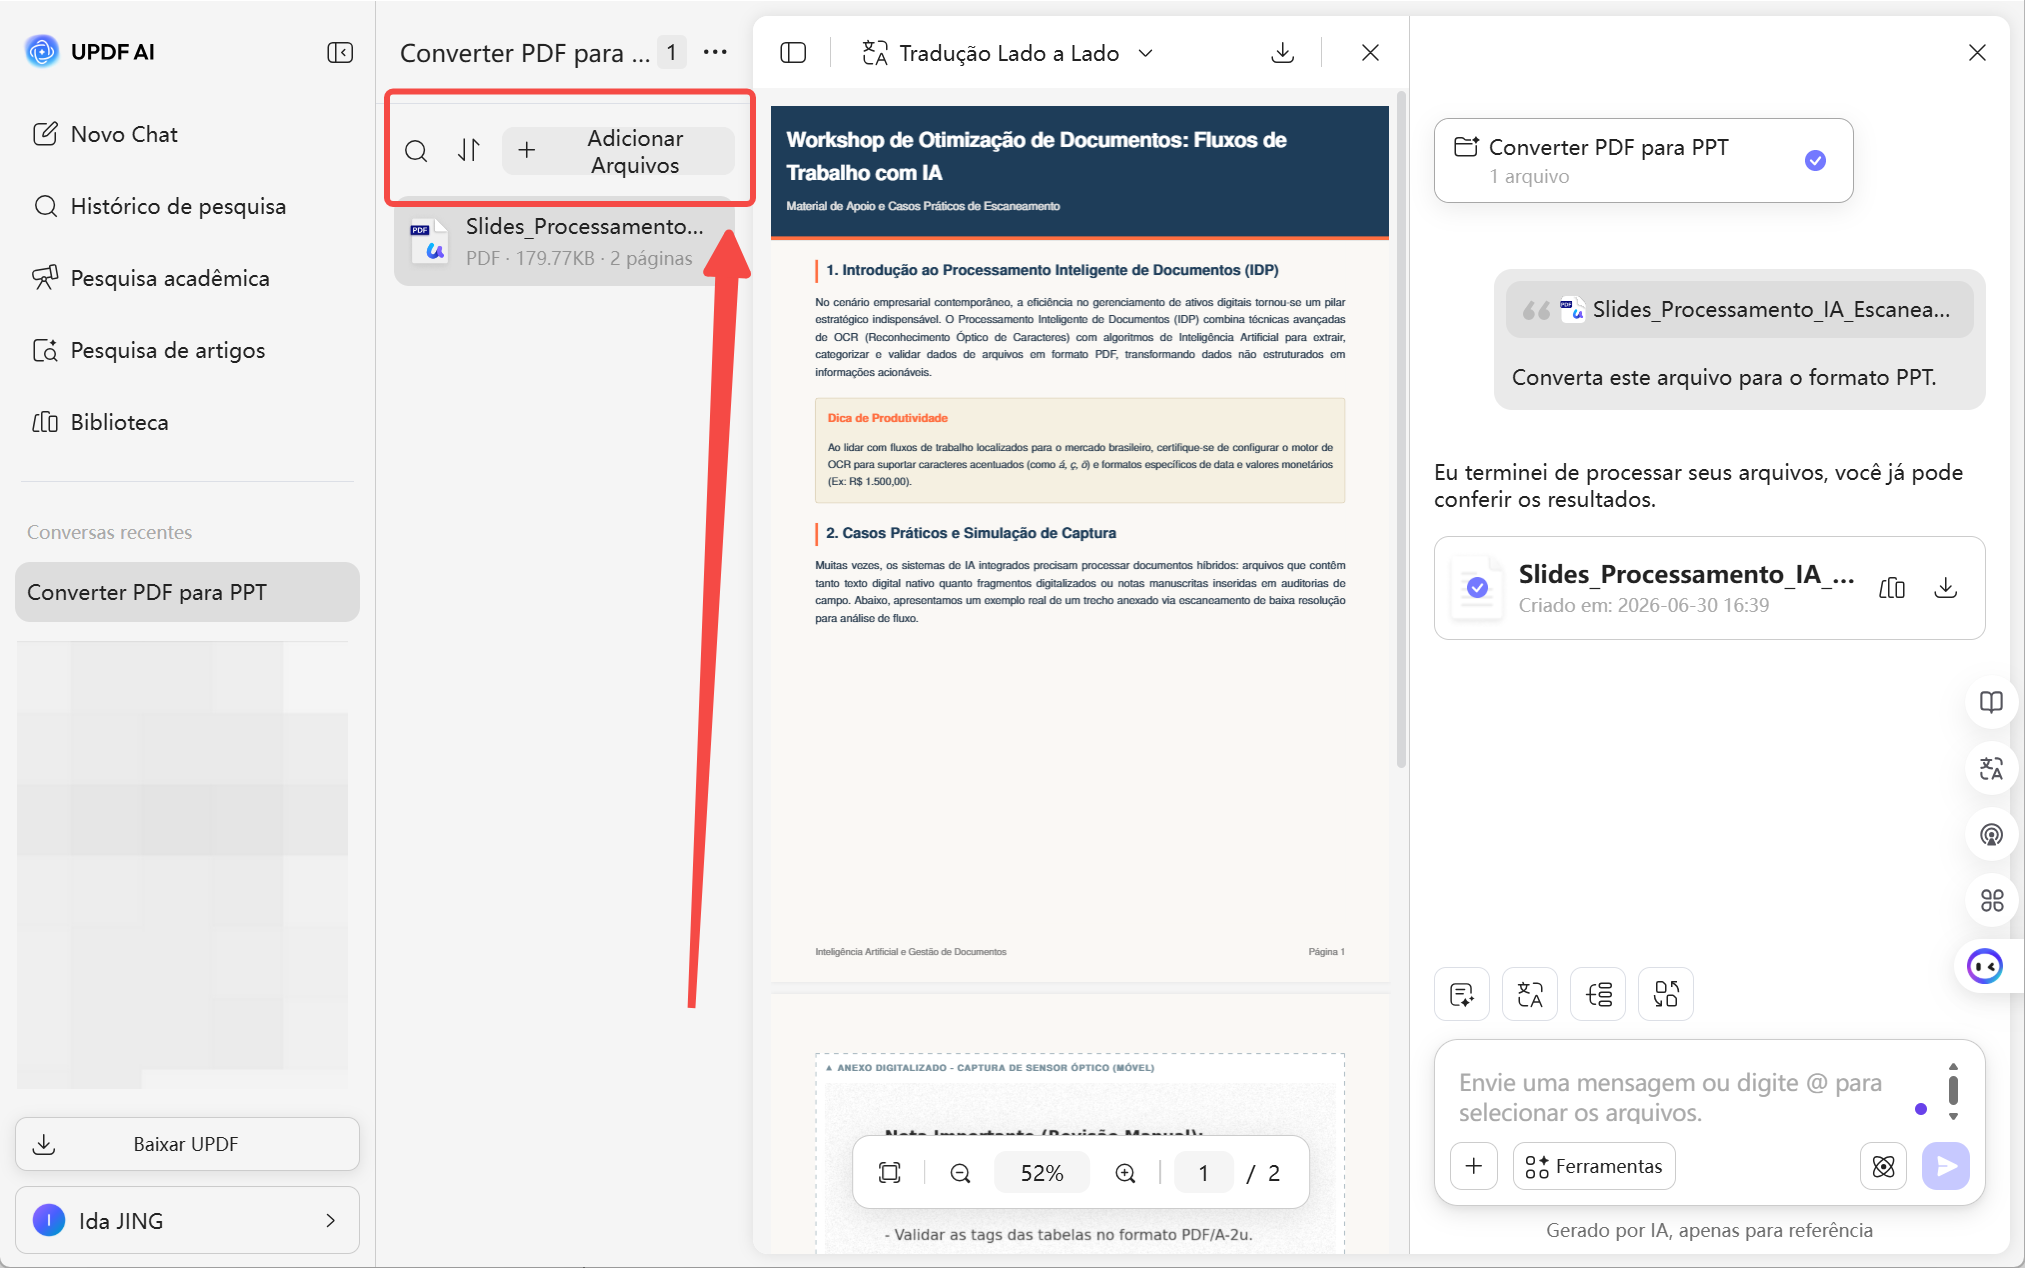This screenshot has width=2025, height=1268.
Task: Click the convert format quick action icon
Action: (1666, 994)
